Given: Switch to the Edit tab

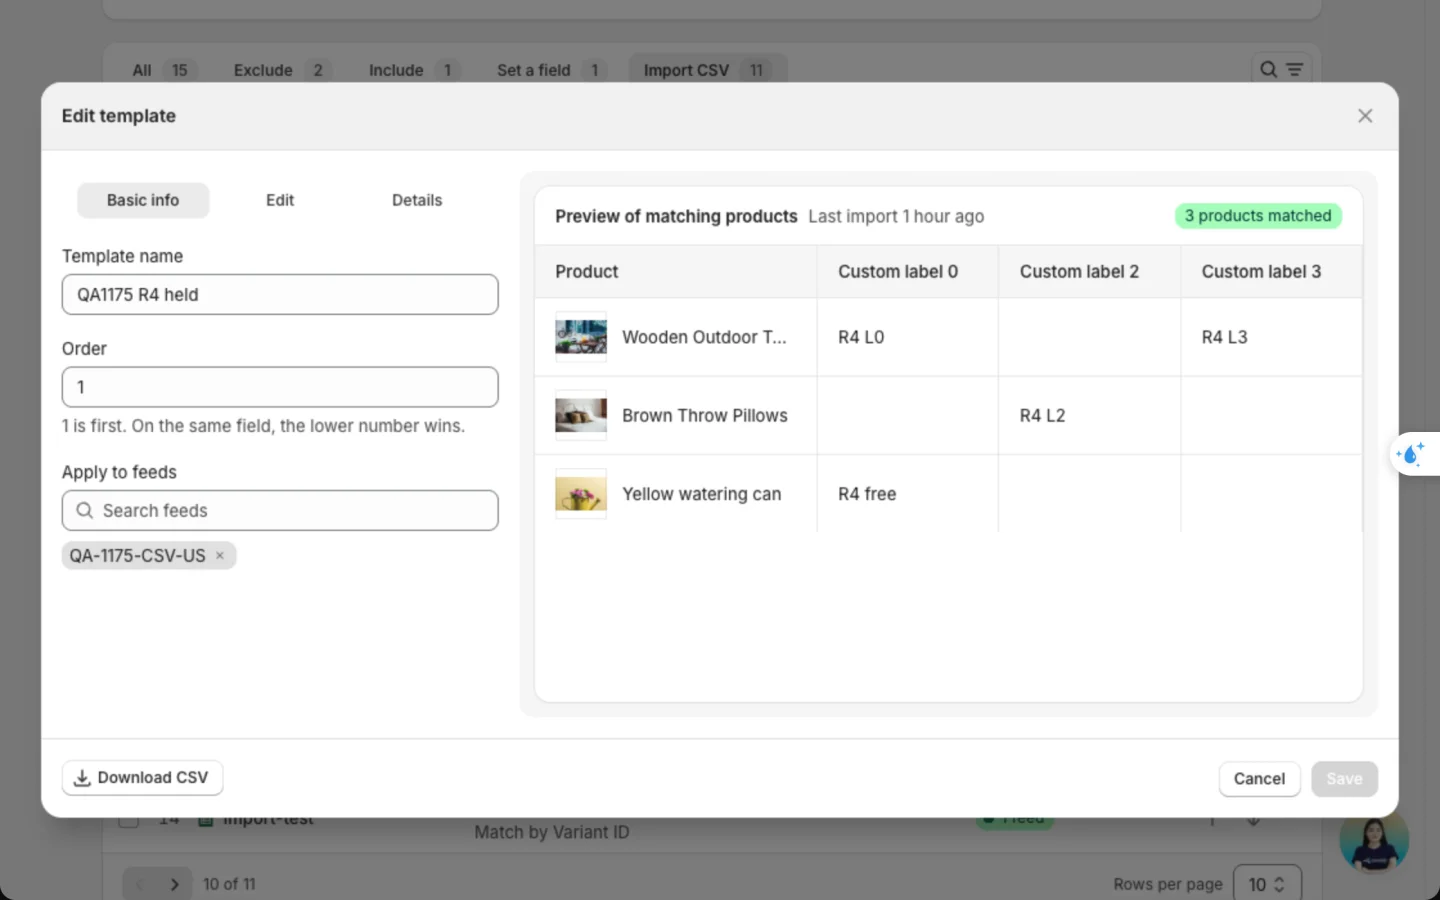Looking at the screenshot, I should click(280, 200).
